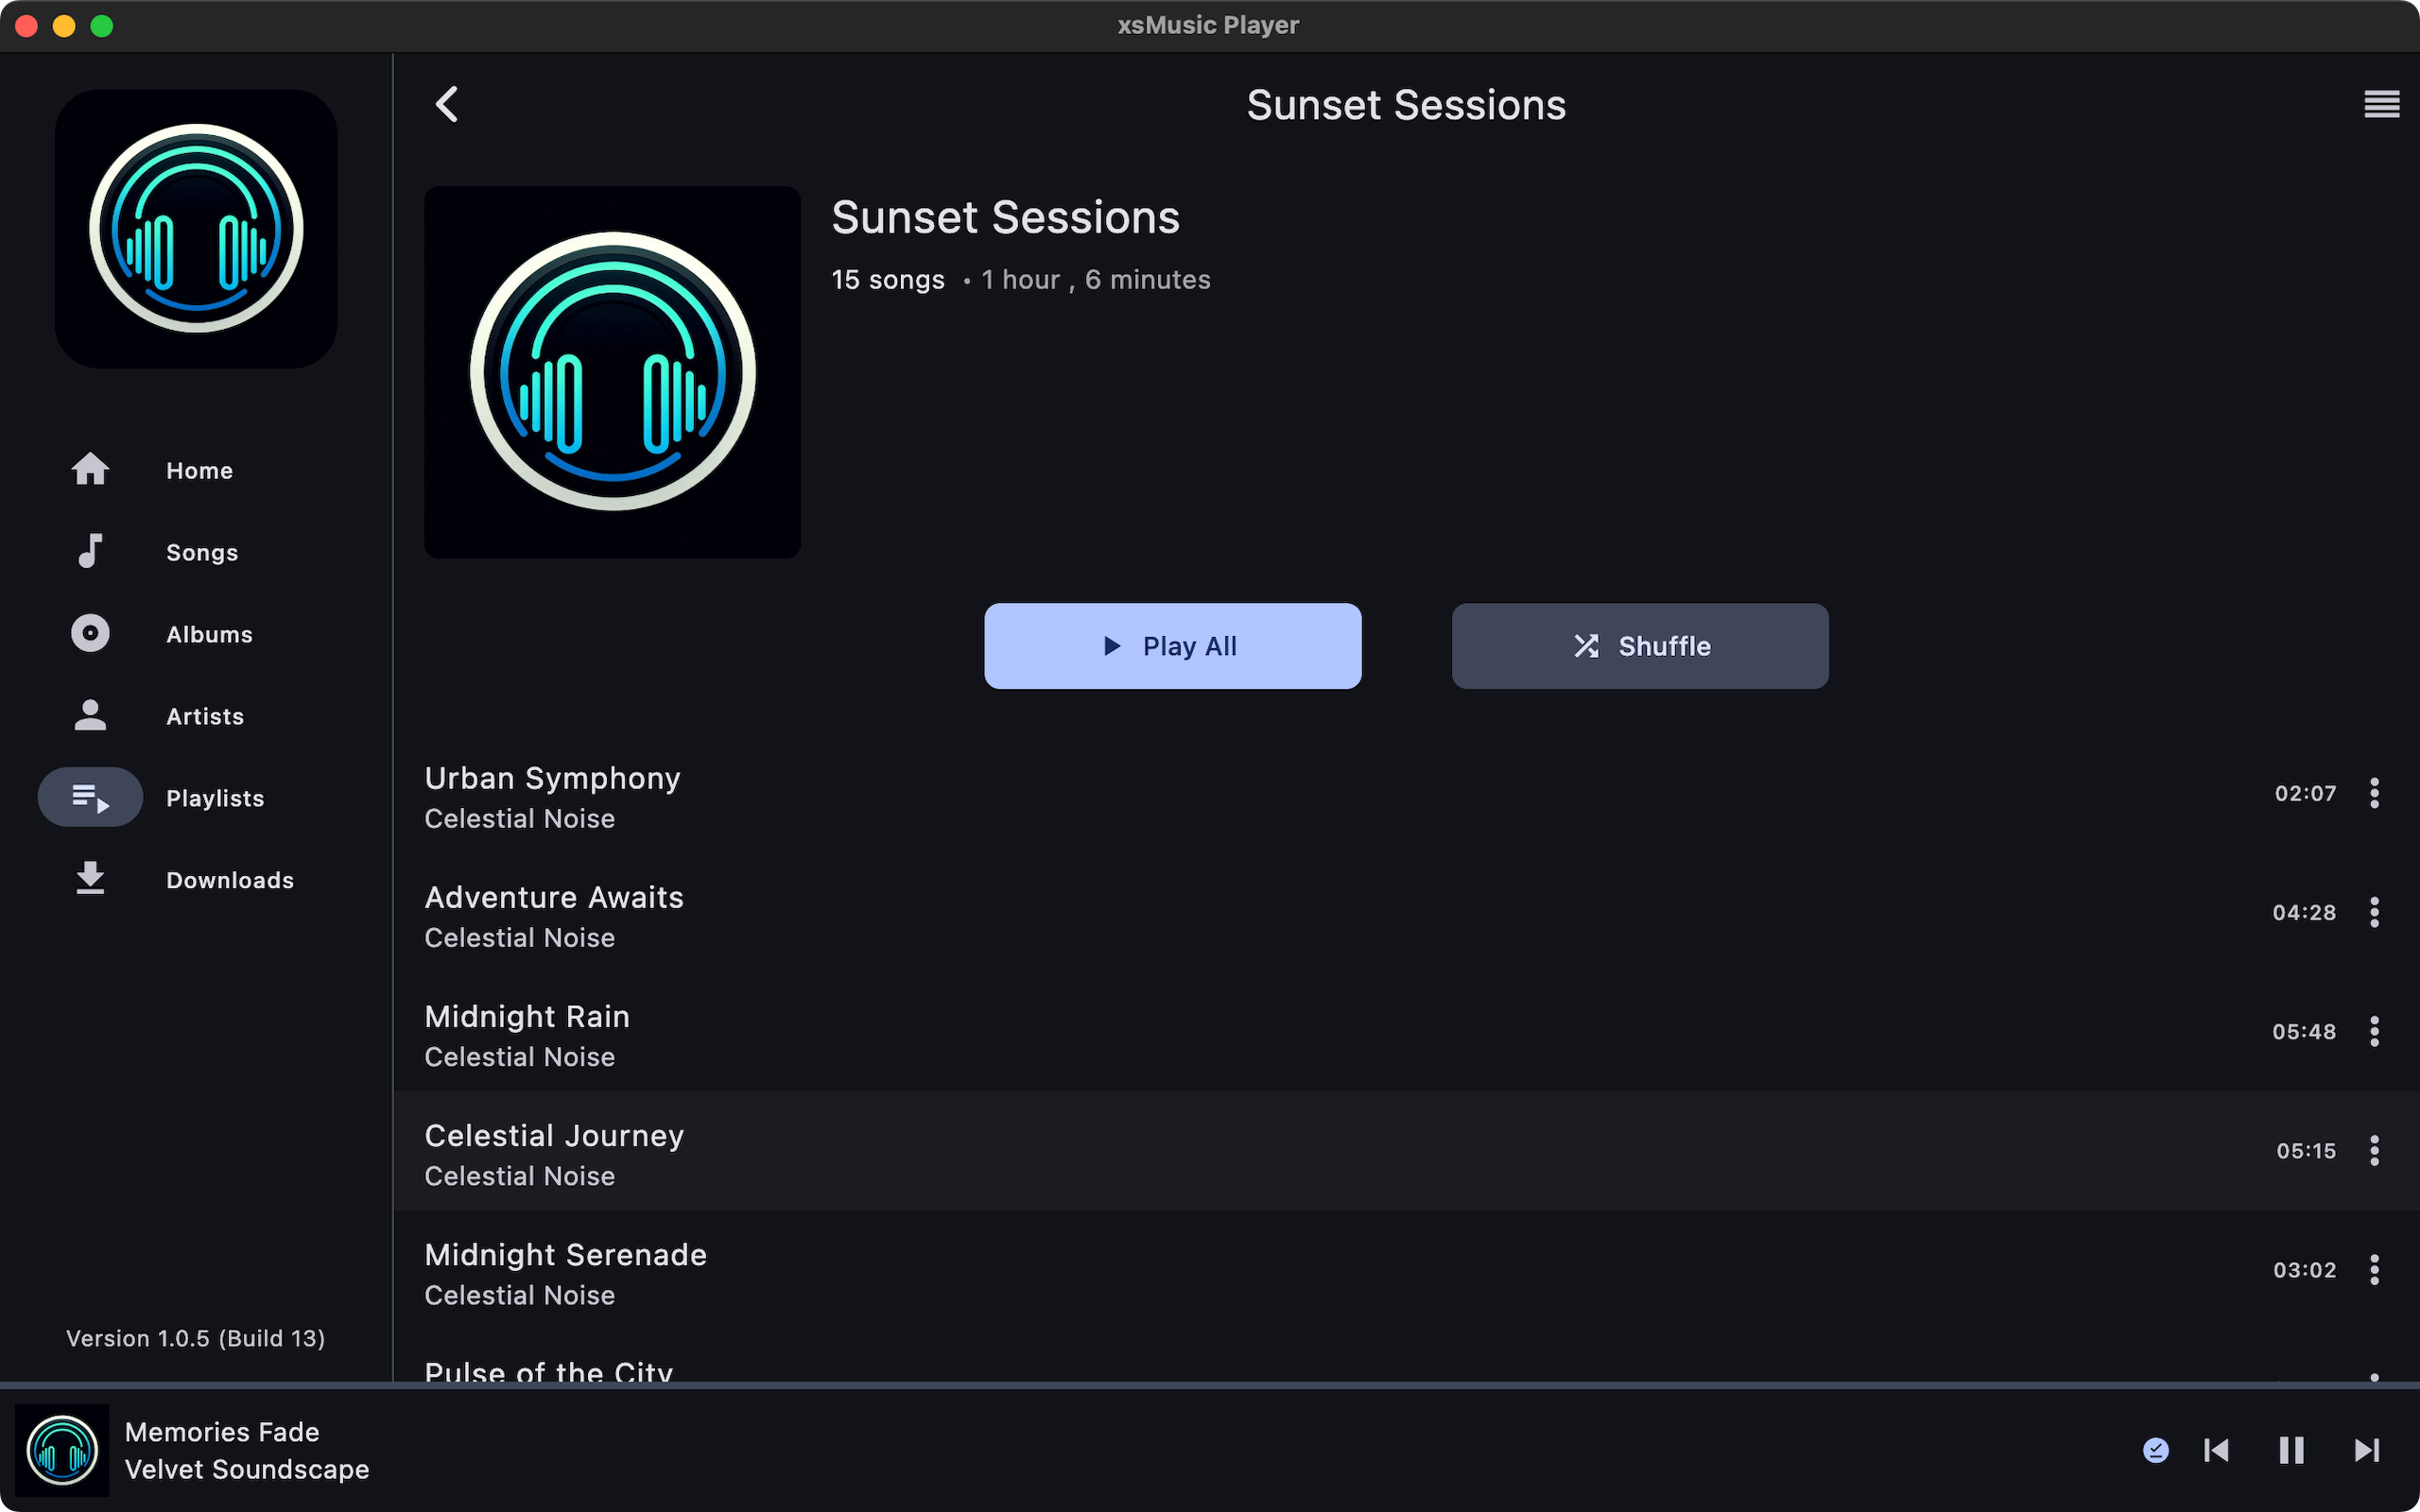Click the app logo thumbnail in the sidebar
2420x1512 pixels.
(195, 229)
